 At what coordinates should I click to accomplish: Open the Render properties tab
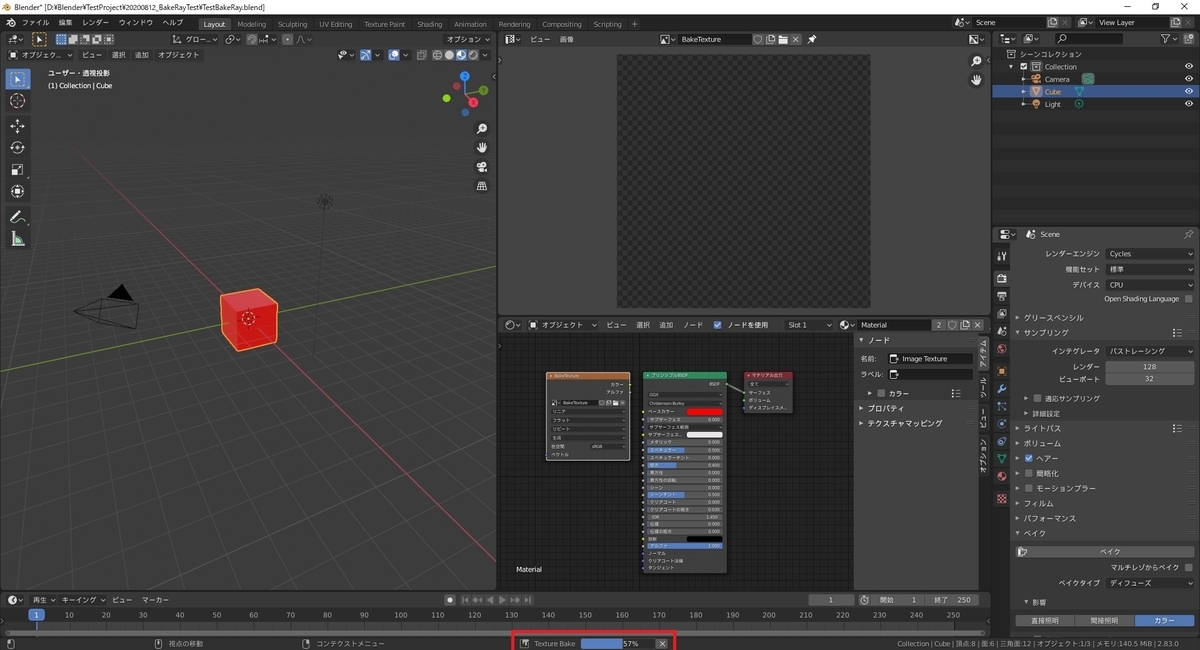click(x=1001, y=278)
